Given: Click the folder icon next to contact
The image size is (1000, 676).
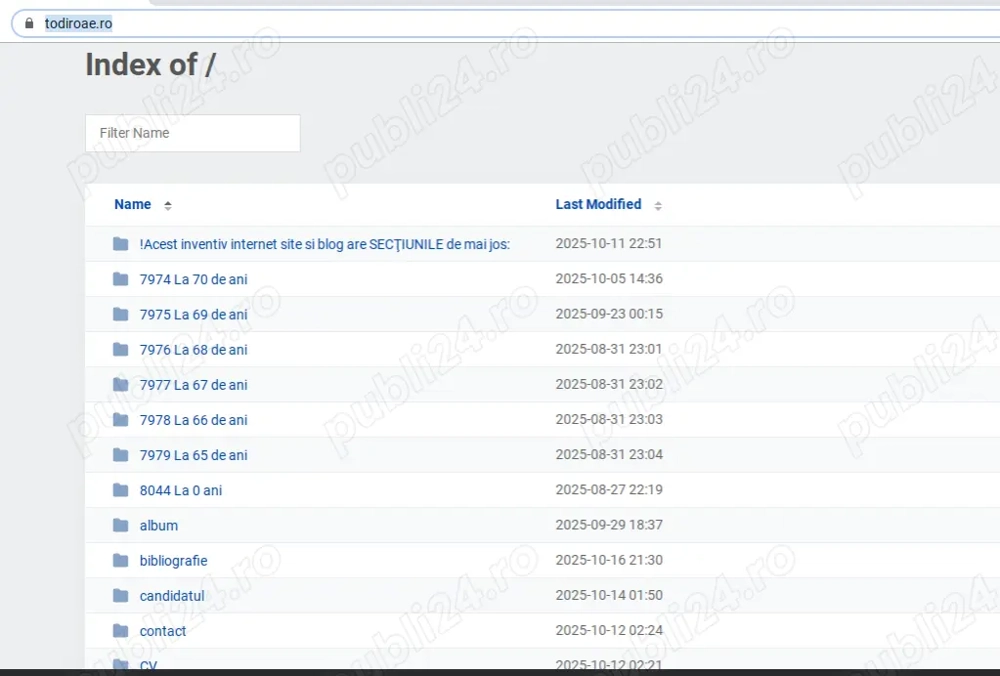Looking at the screenshot, I should [x=120, y=630].
